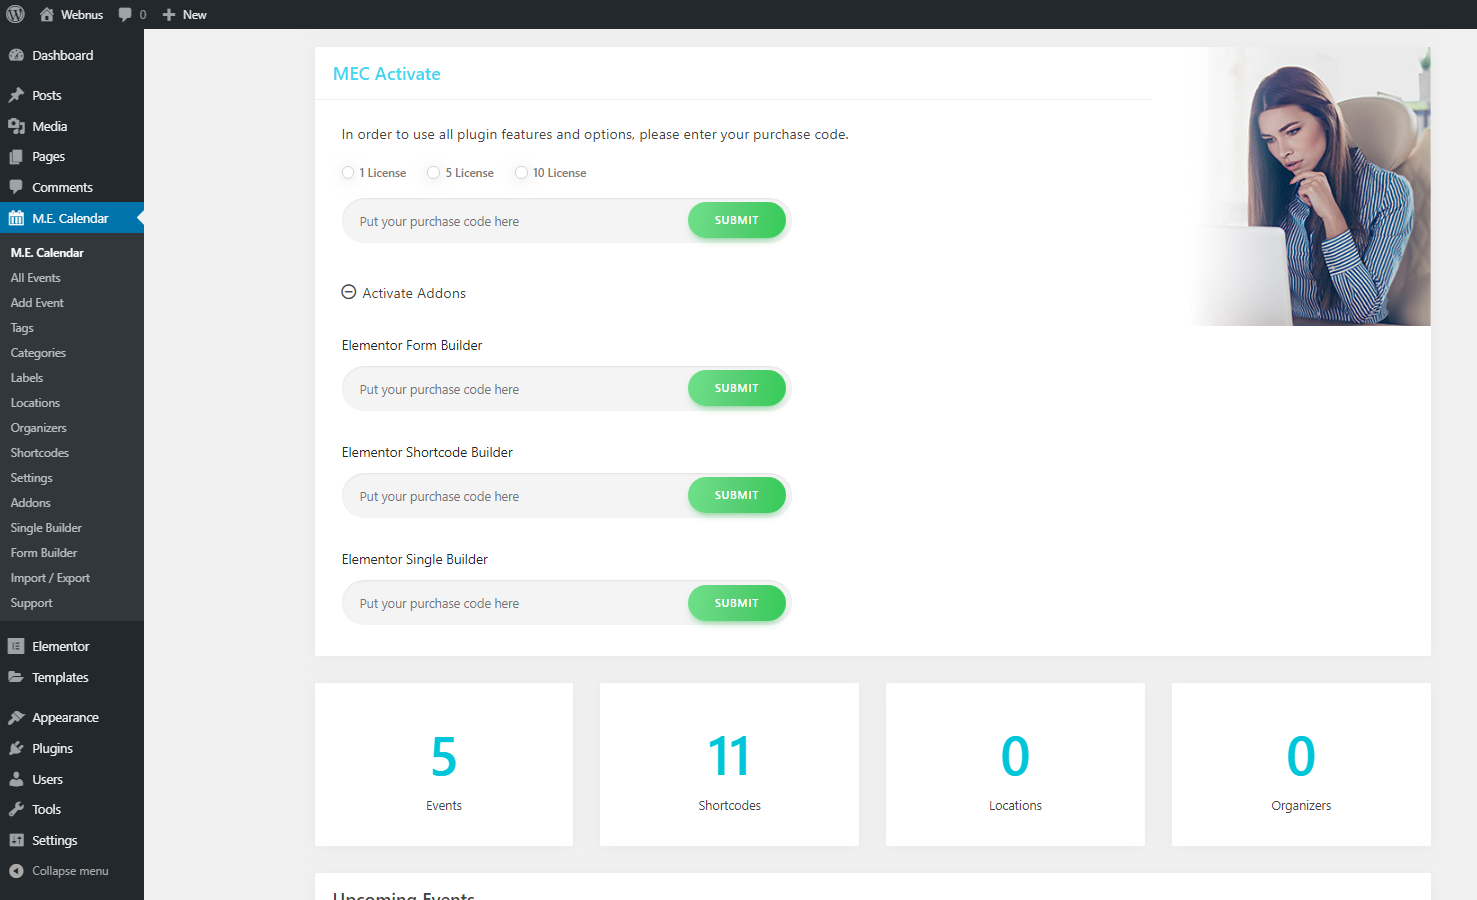The image size is (1477, 900).
Task: Click the Pages icon in sidebar
Action: click(x=16, y=157)
